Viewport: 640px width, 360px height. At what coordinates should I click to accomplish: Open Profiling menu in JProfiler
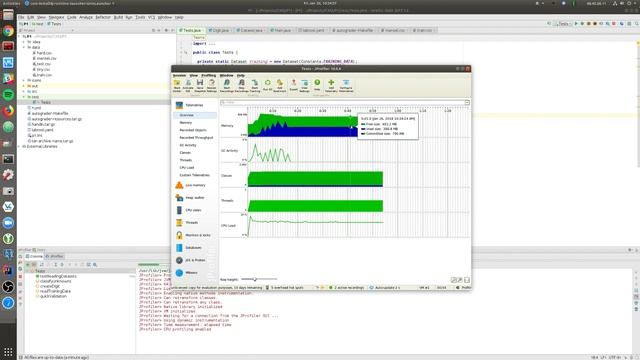coord(209,76)
